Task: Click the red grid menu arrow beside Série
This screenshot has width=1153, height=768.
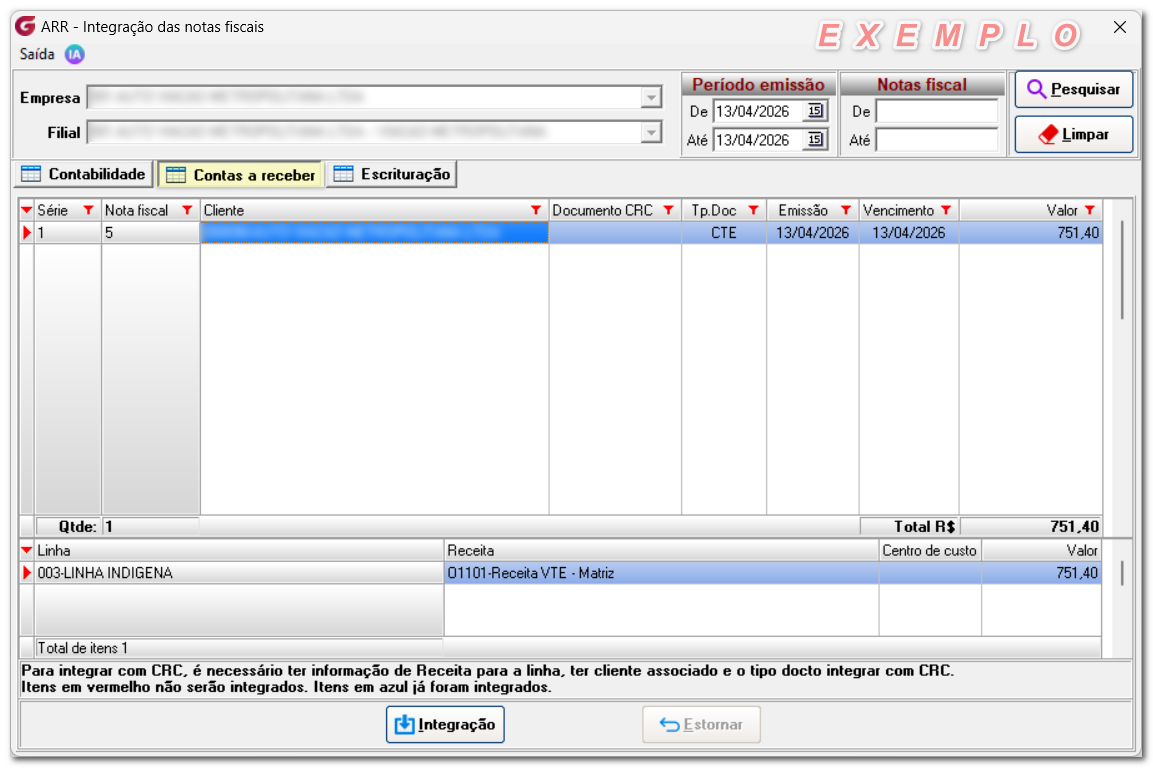Action: pos(26,210)
